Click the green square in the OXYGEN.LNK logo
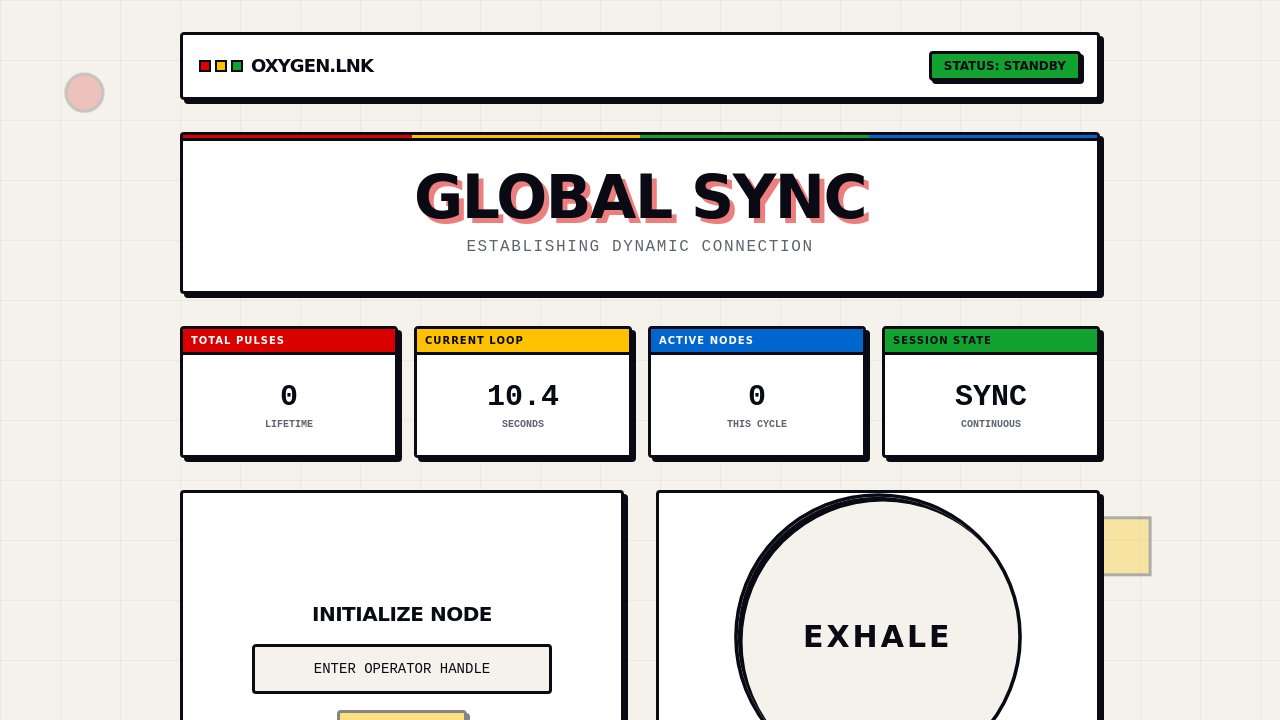 click(237, 66)
